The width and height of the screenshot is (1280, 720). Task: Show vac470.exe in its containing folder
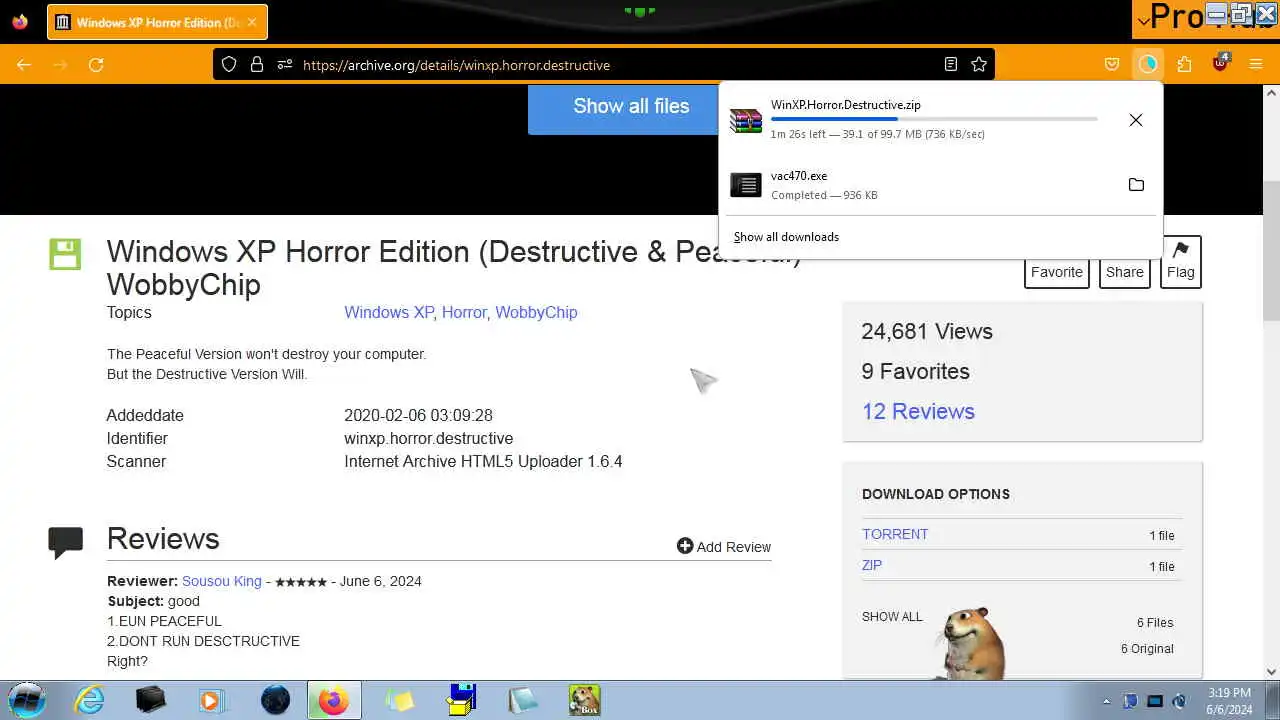1136,185
